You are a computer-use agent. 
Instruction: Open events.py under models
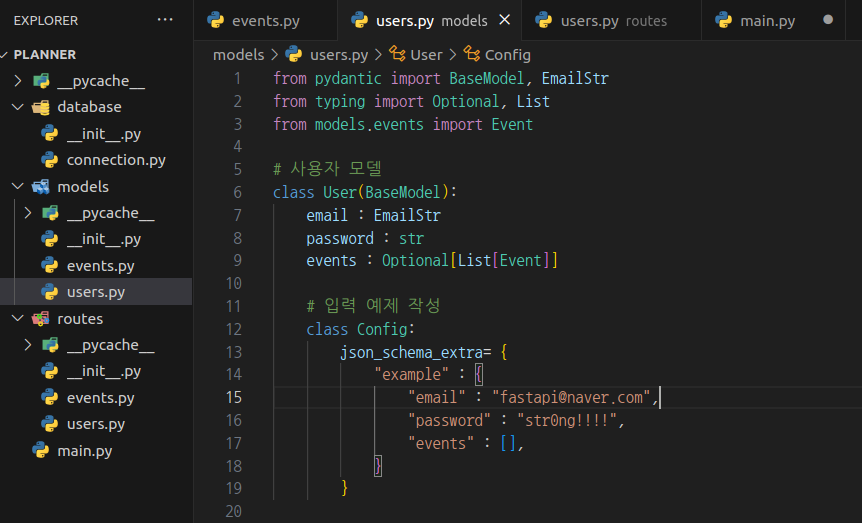coord(101,266)
